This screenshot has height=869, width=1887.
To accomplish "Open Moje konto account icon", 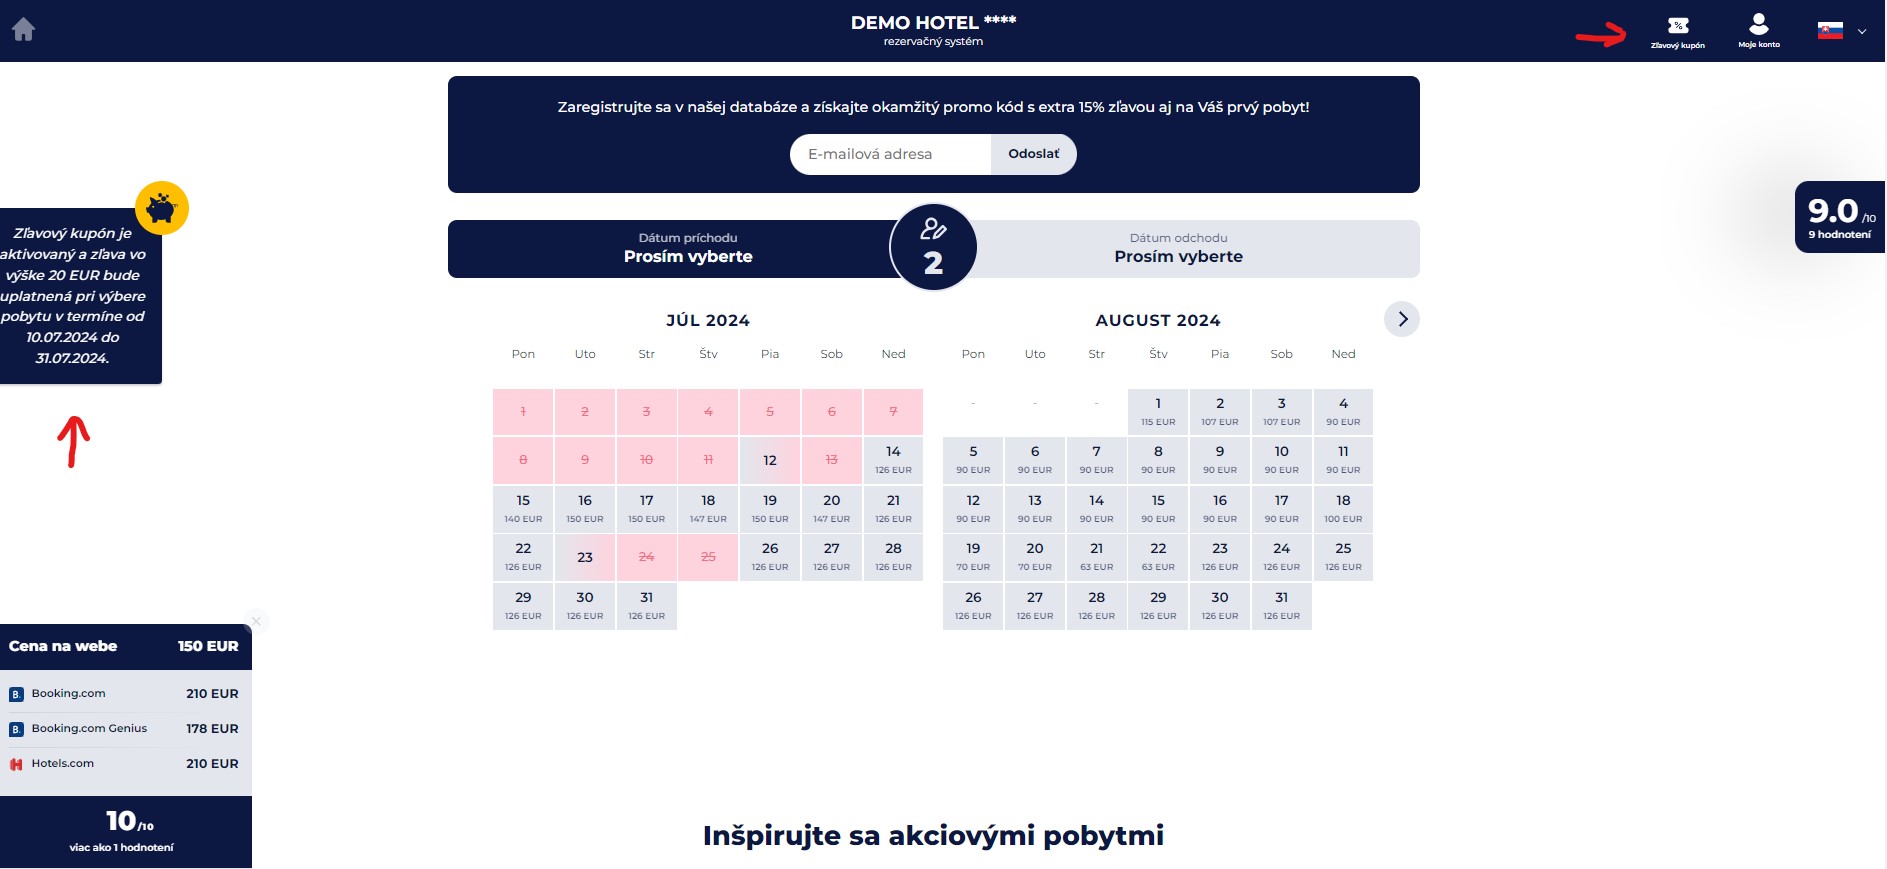I will 1759,31.
